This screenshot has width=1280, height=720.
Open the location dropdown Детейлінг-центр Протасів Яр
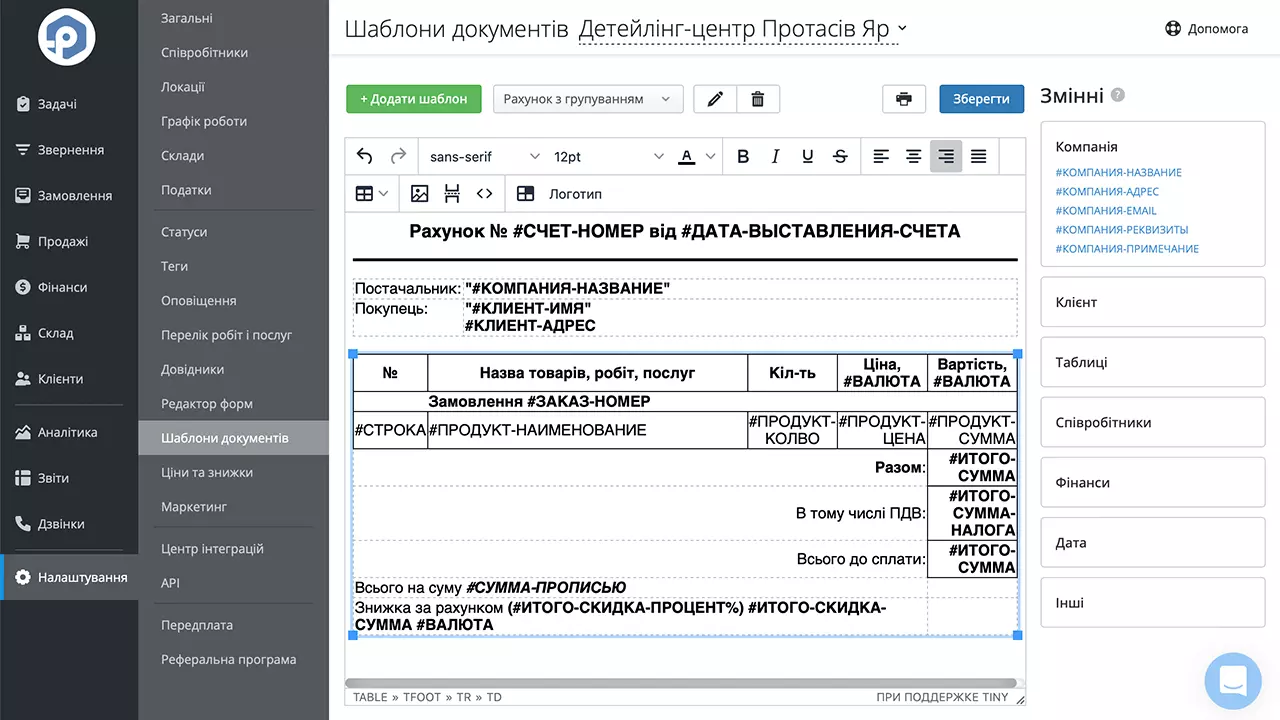click(743, 29)
